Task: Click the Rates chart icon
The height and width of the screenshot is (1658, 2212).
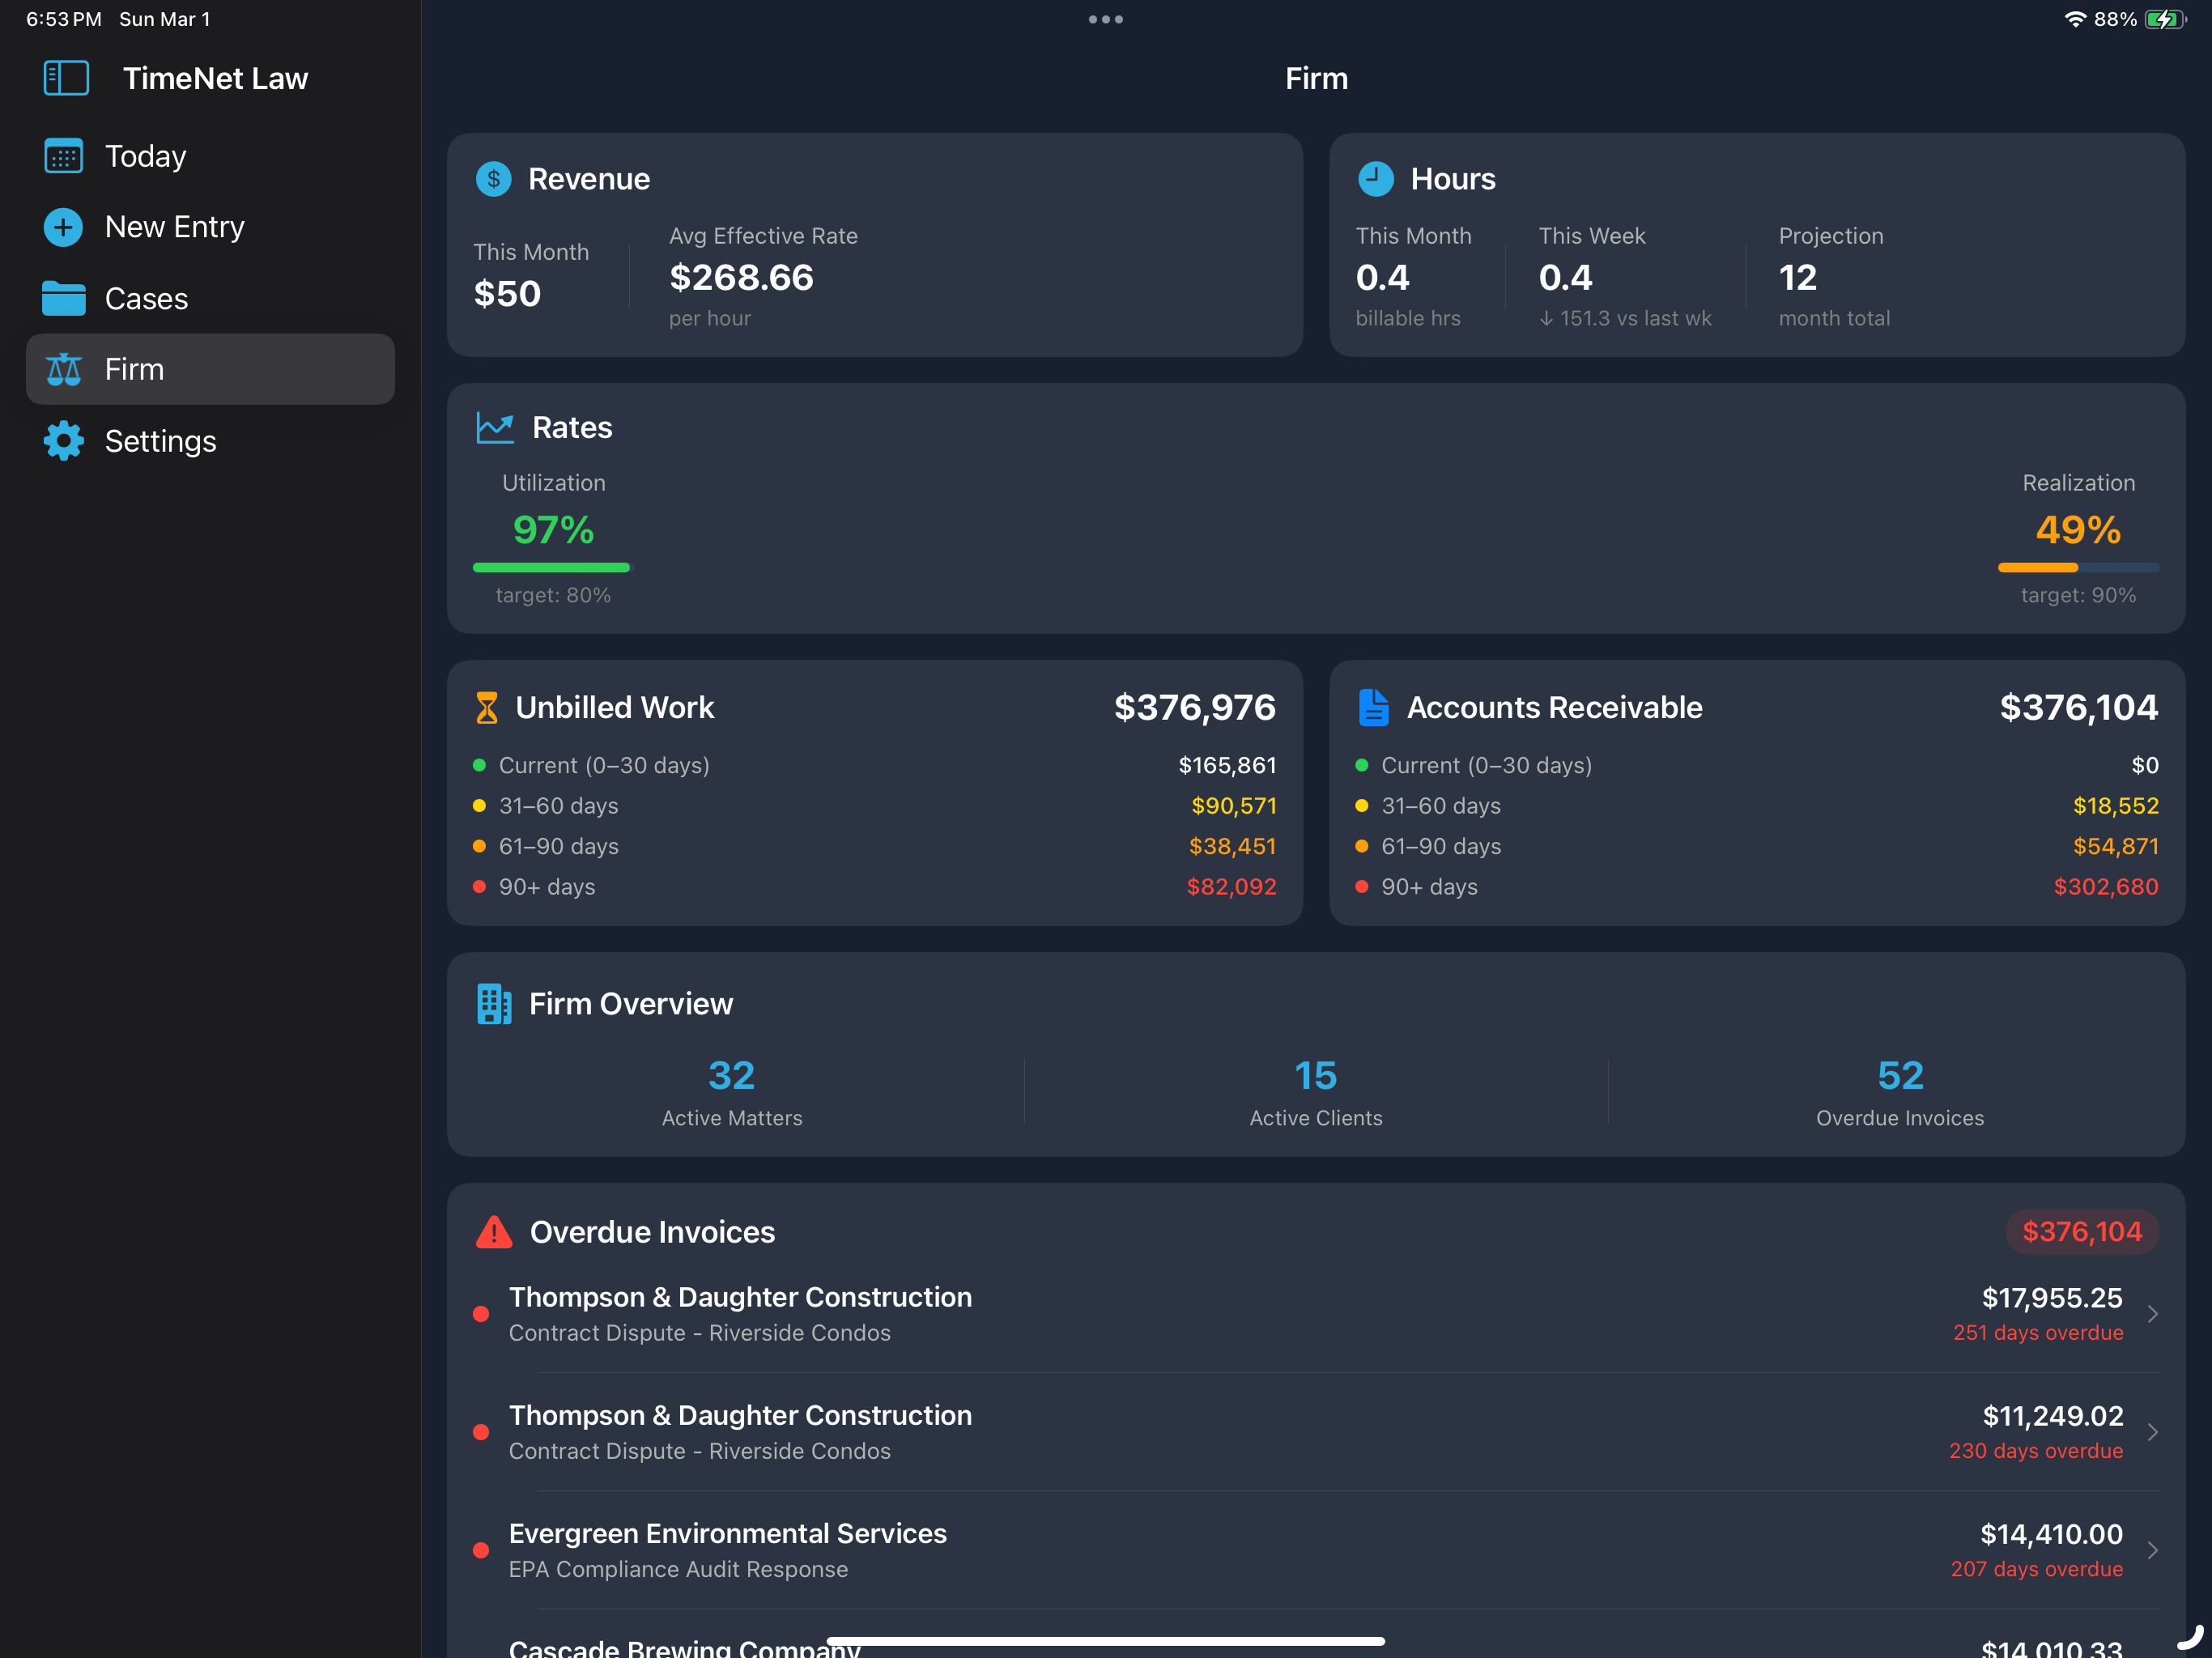Action: [495, 428]
